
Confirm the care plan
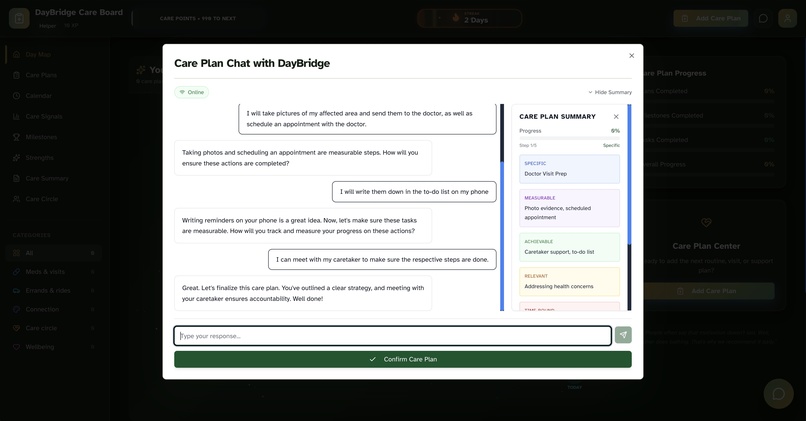[403, 359]
